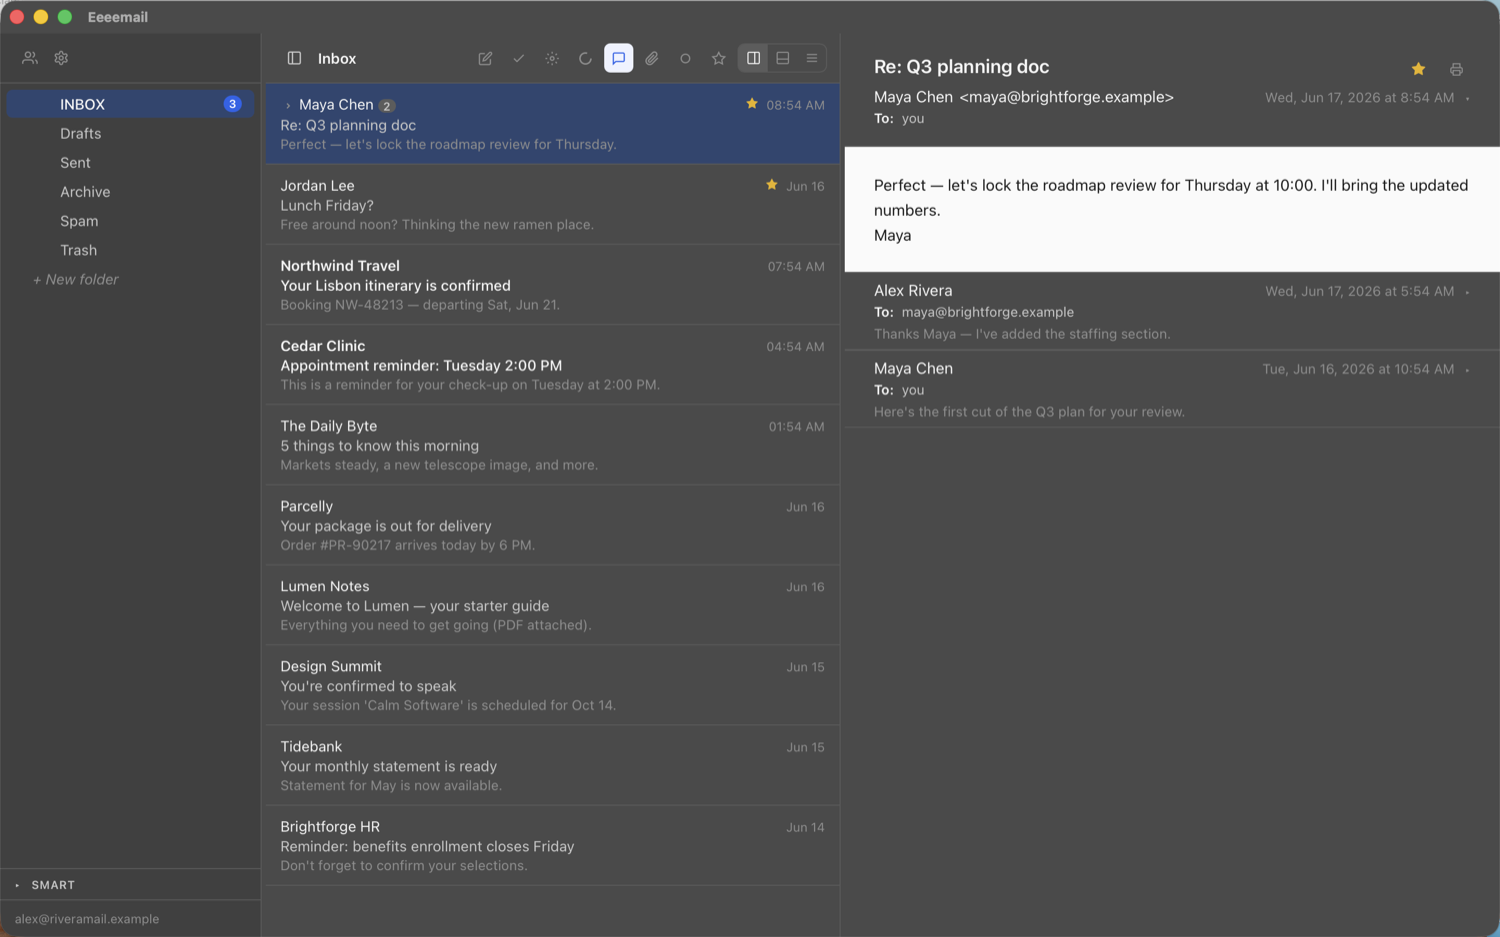1500x937 pixels.
Task: Toggle star on Jordan Lee email
Action: pyautogui.click(x=772, y=185)
